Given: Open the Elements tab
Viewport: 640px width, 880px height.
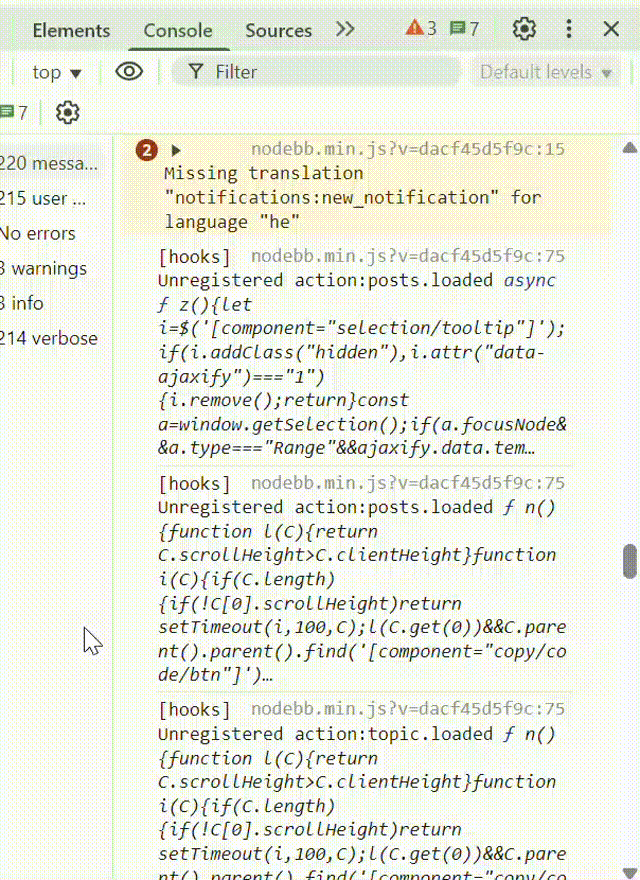Looking at the screenshot, I should [x=71, y=30].
